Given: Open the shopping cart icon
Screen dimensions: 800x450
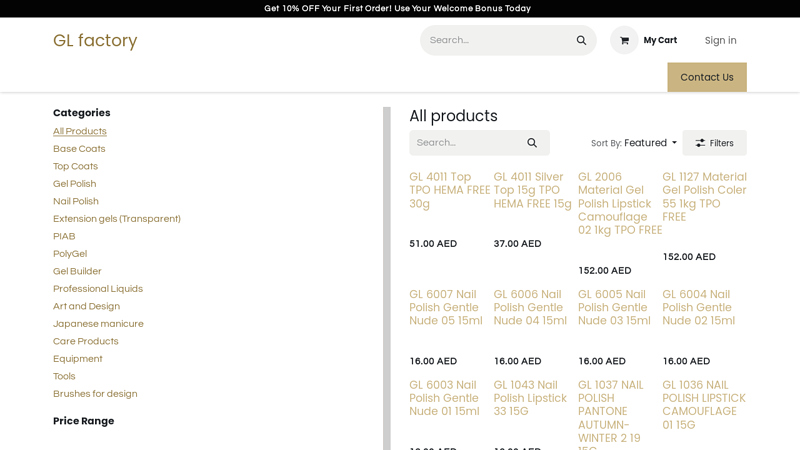Looking at the screenshot, I should click(624, 40).
